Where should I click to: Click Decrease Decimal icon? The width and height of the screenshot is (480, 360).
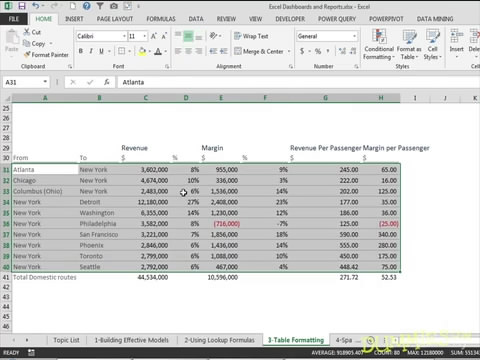[x=353, y=51]
